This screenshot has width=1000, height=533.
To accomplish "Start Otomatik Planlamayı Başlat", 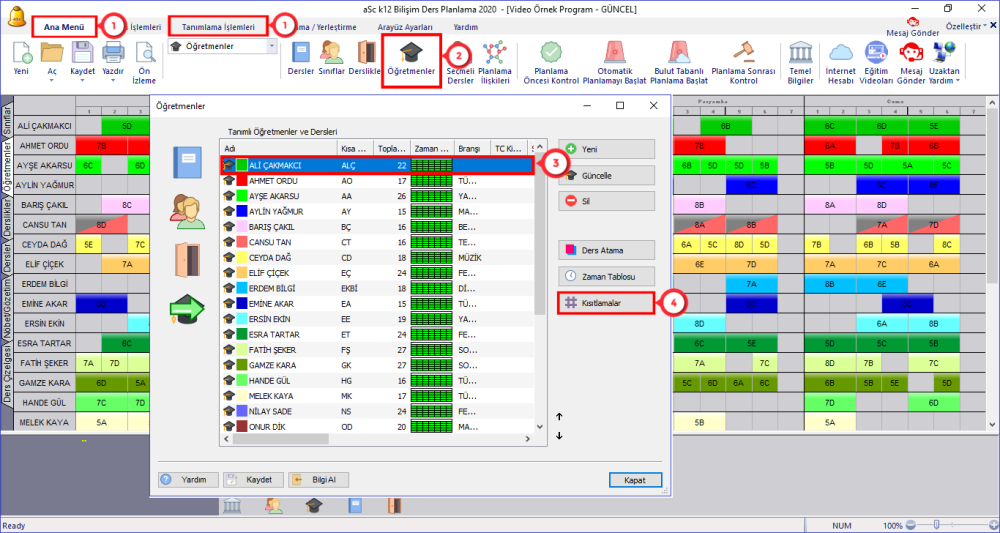I will [x=615, y=62].
